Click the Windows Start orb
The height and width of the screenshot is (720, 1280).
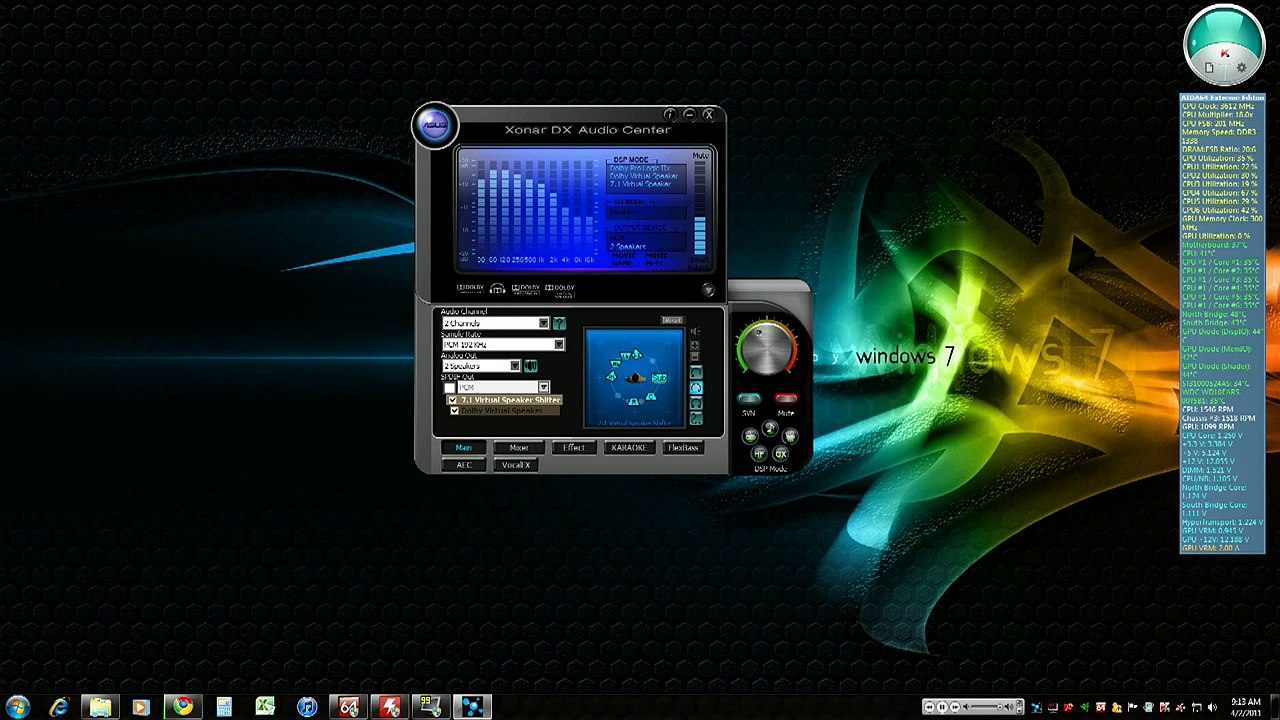pyautogui.click(x=18, y=708)
